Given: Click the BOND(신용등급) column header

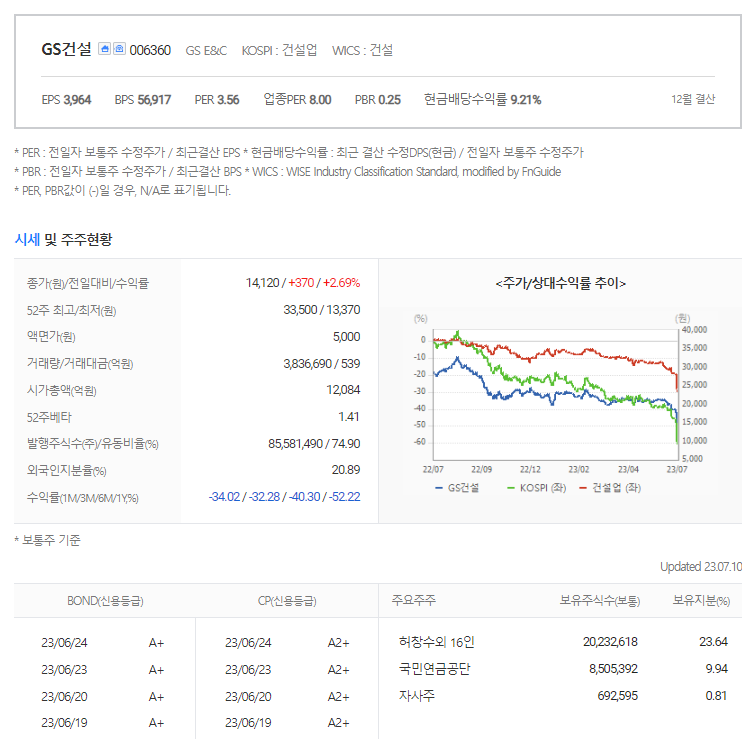Looking at the screenshot, I should (105, 601).
